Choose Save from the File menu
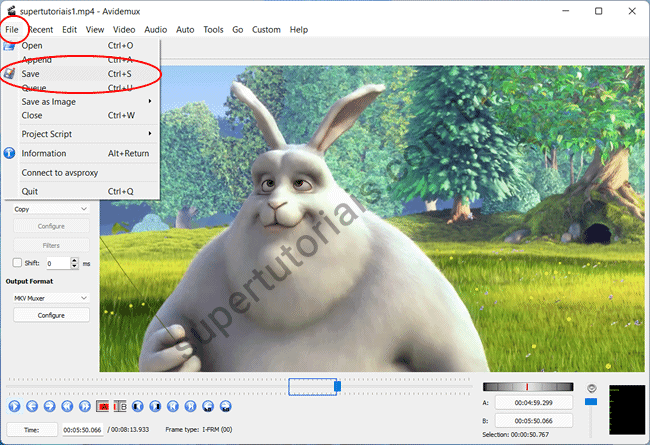Viewport: 650px width, 445px height. coord(32,74)
